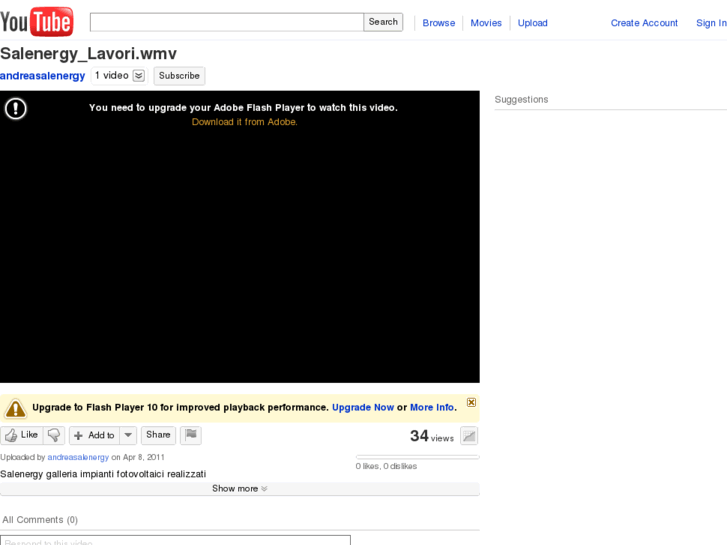Click Upgrade Now link
Image resolution: width=727 pixels, height=545 pixels.
[x=363, y=407]
